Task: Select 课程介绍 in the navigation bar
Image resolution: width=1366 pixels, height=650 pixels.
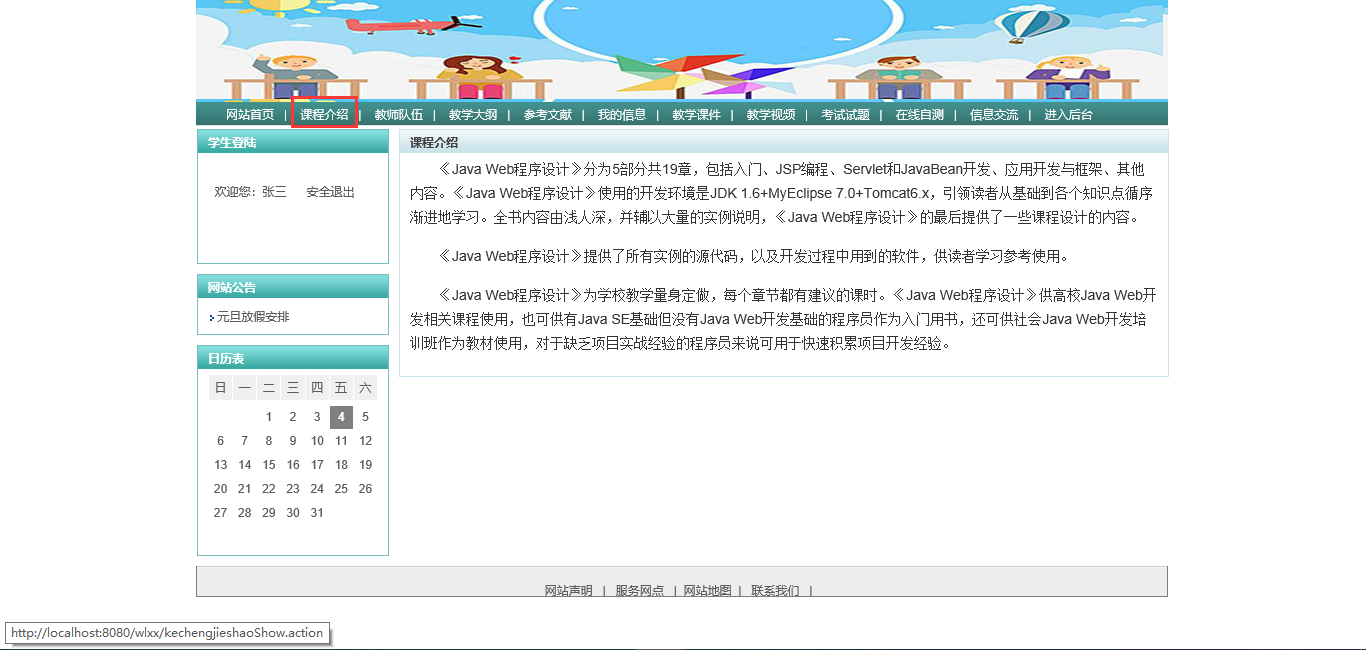Action: tap(325, 115)
